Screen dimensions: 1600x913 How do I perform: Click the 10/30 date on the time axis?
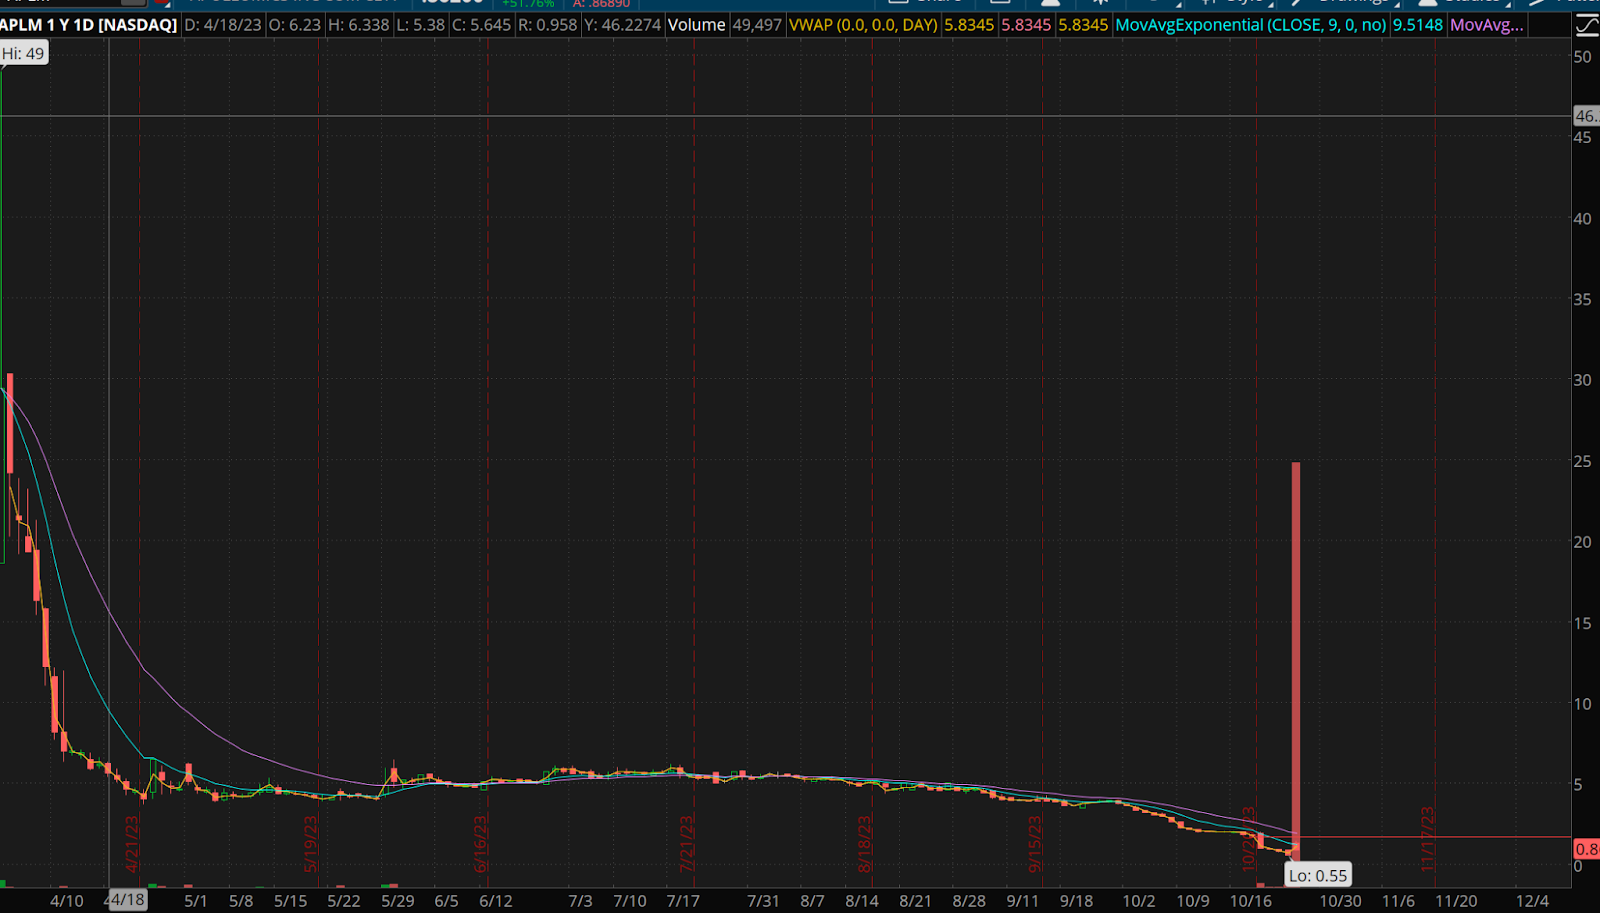1340,901
